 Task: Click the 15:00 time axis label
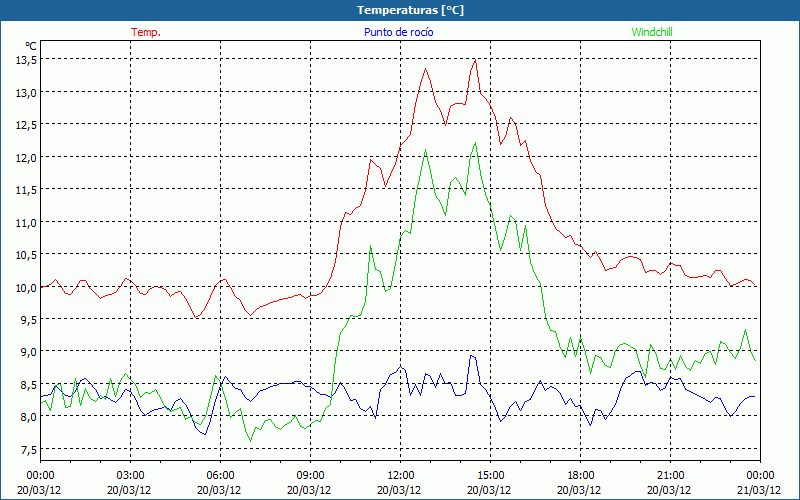tap(490, 476)
